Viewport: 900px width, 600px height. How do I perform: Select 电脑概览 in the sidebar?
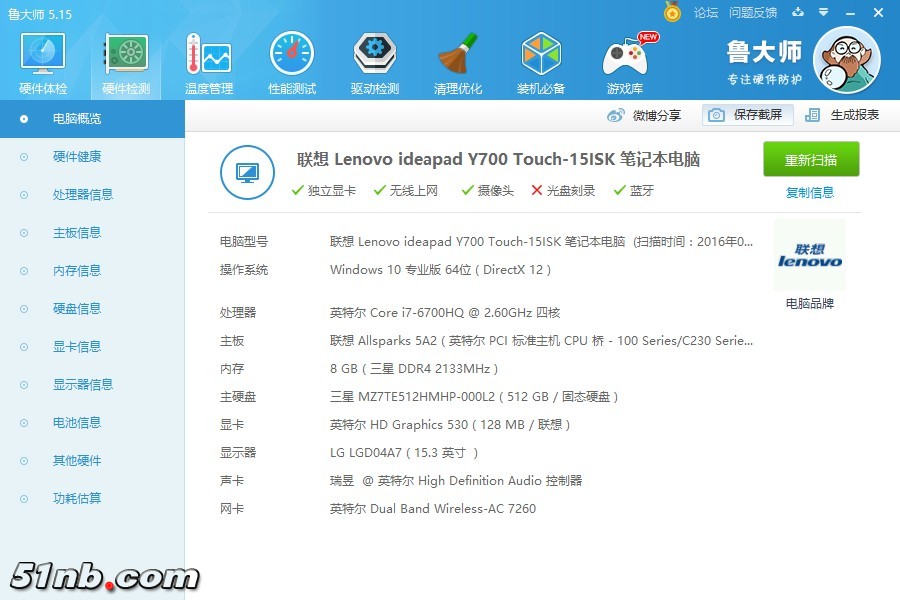tap(92, 119)
